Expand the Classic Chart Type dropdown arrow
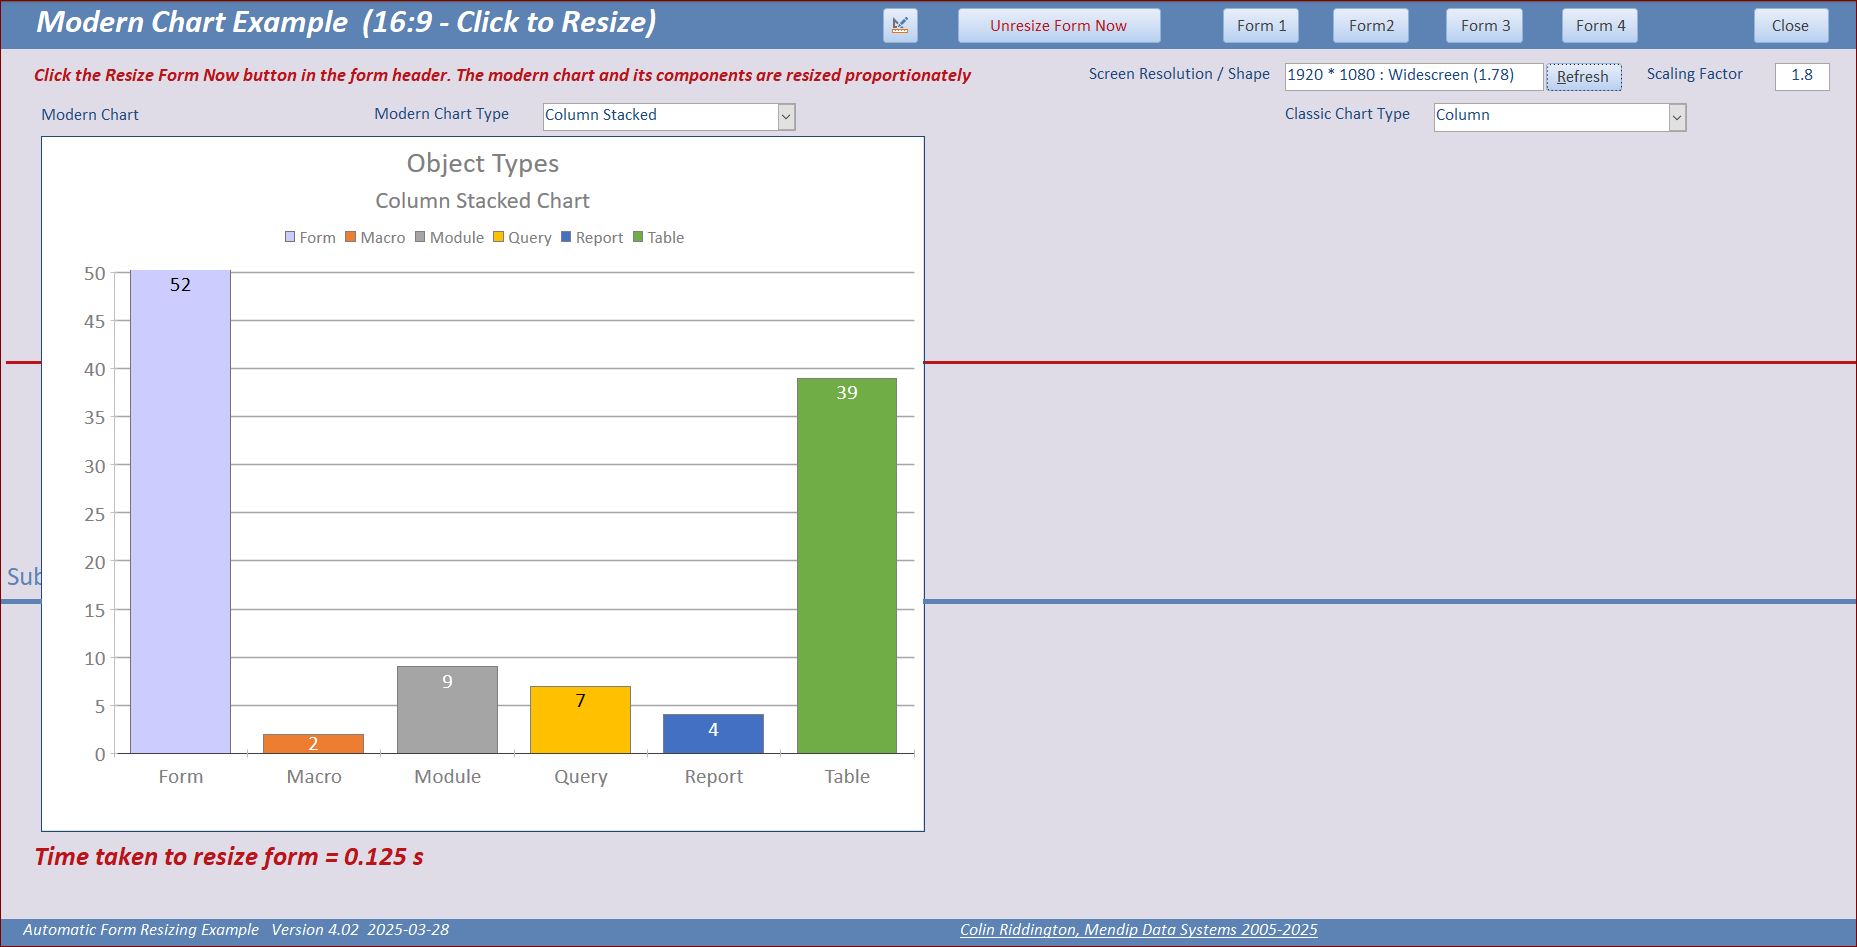The height and width of the screenshot is (947, 1857). (1677, 118)
